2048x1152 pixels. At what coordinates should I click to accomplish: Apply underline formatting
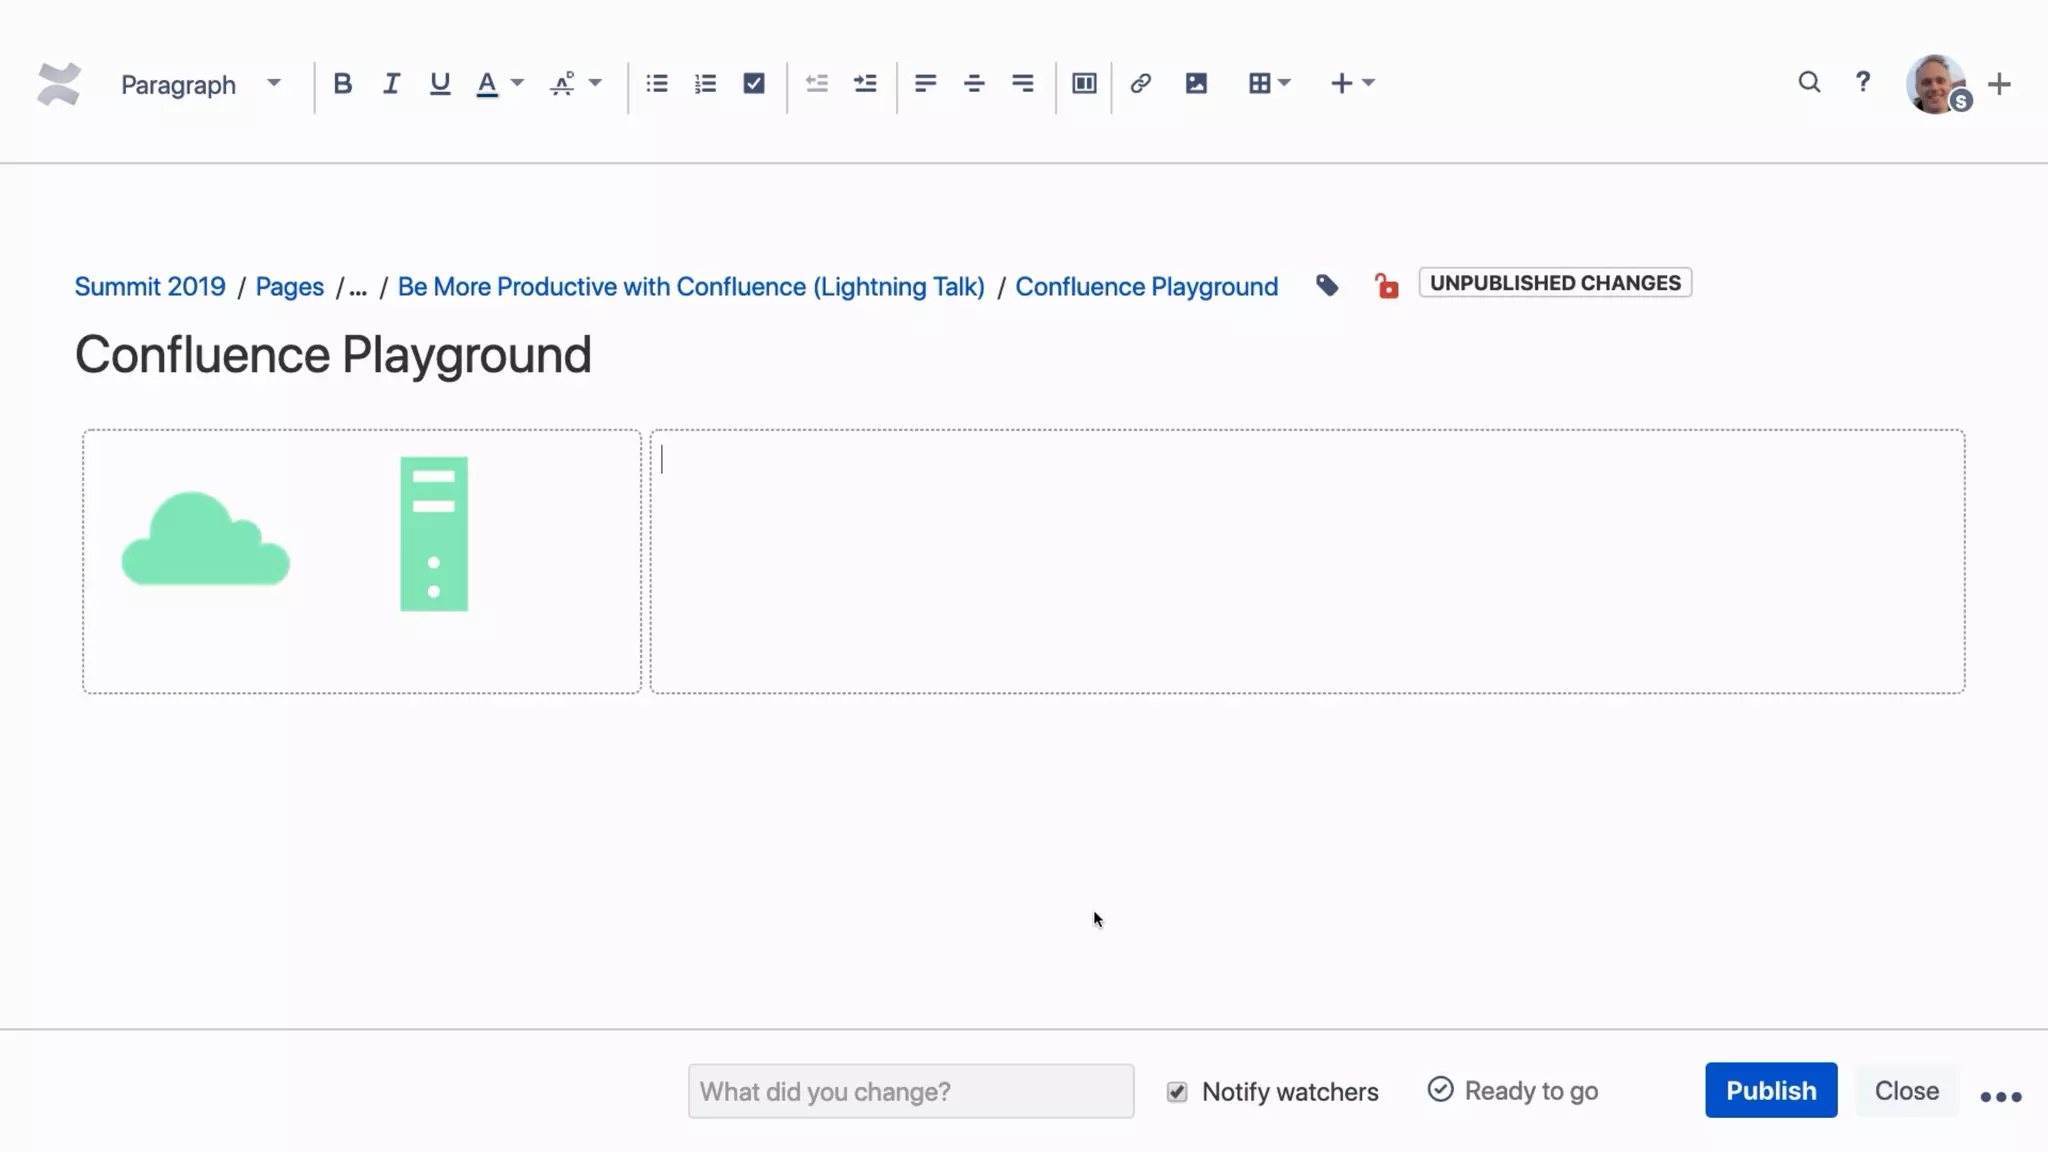point(439,84)
